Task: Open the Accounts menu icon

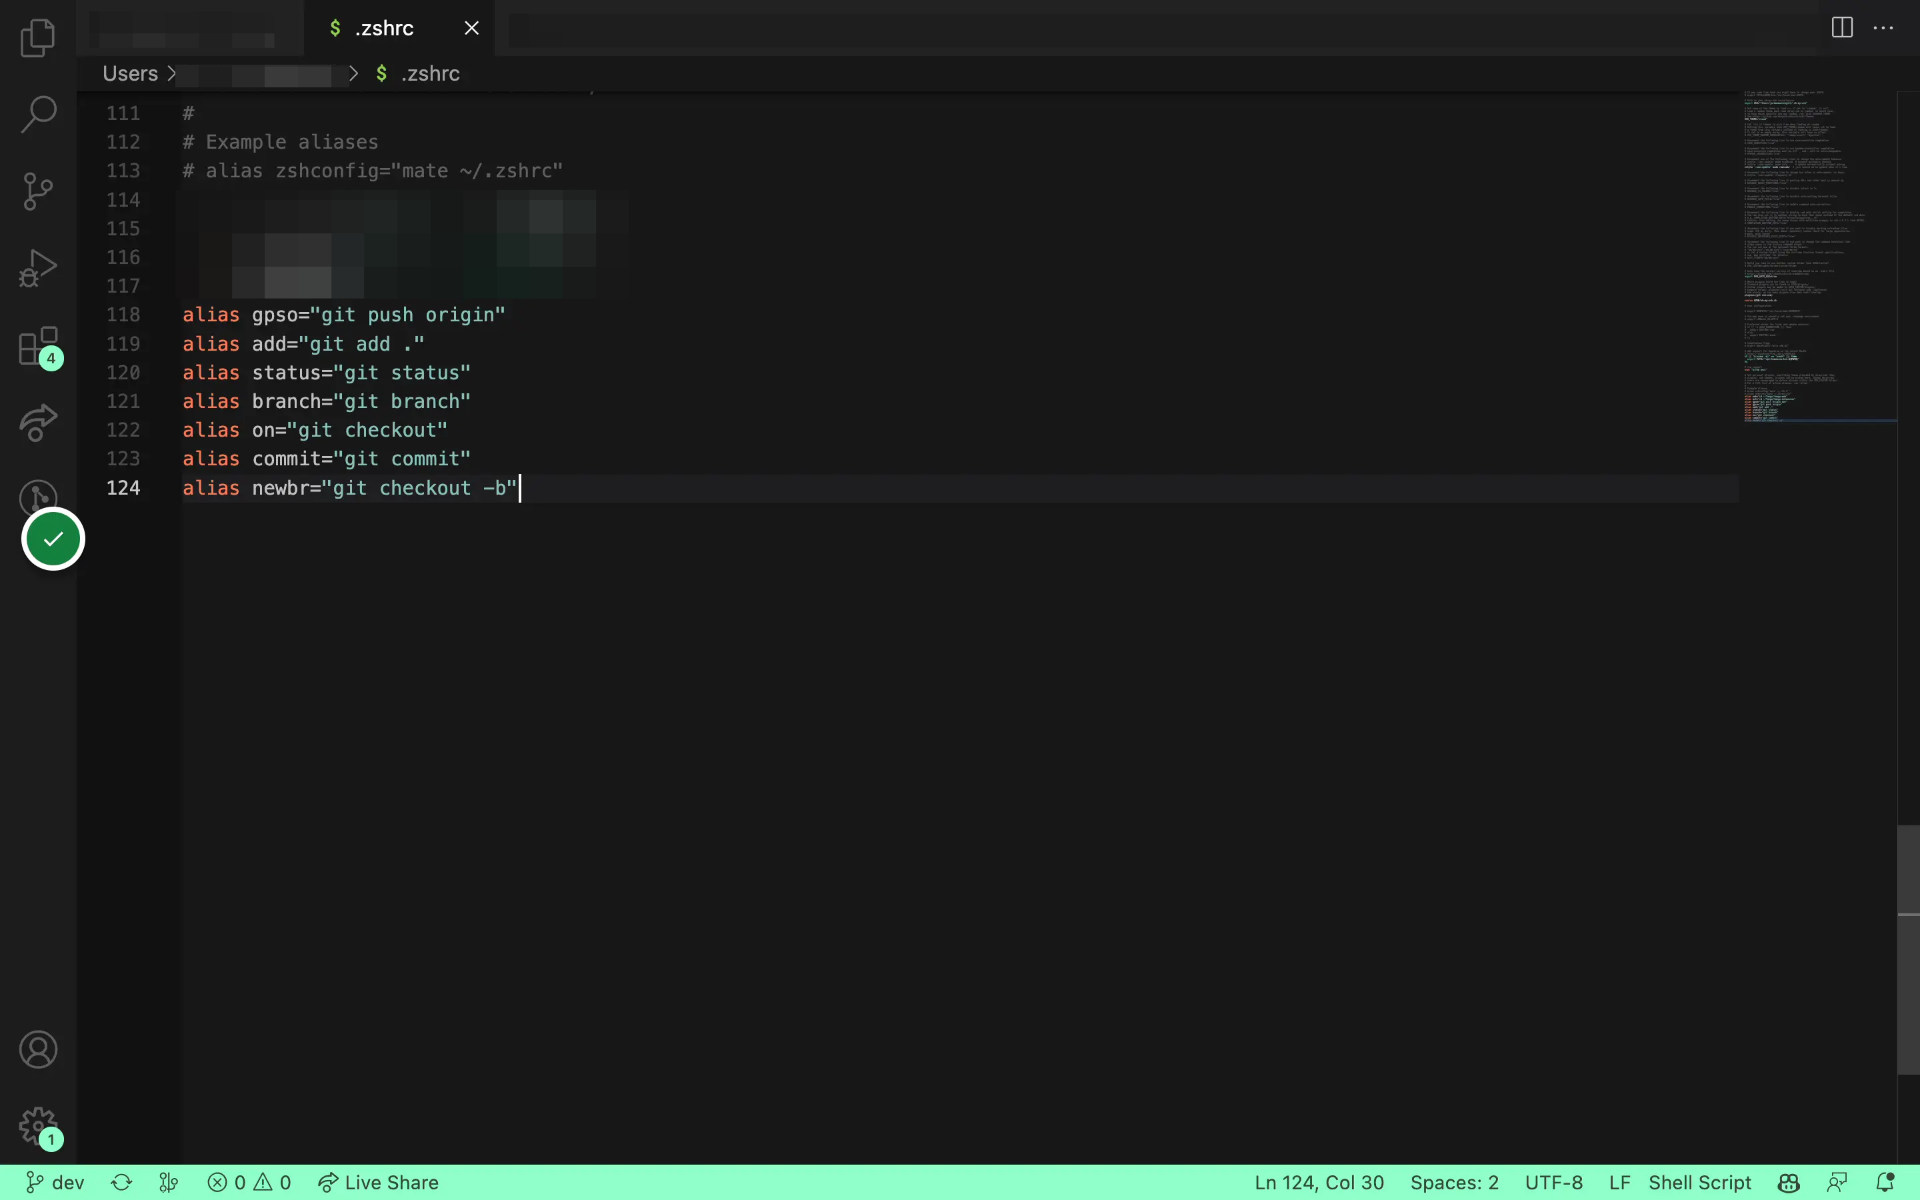Action: tap(38, 1050)
